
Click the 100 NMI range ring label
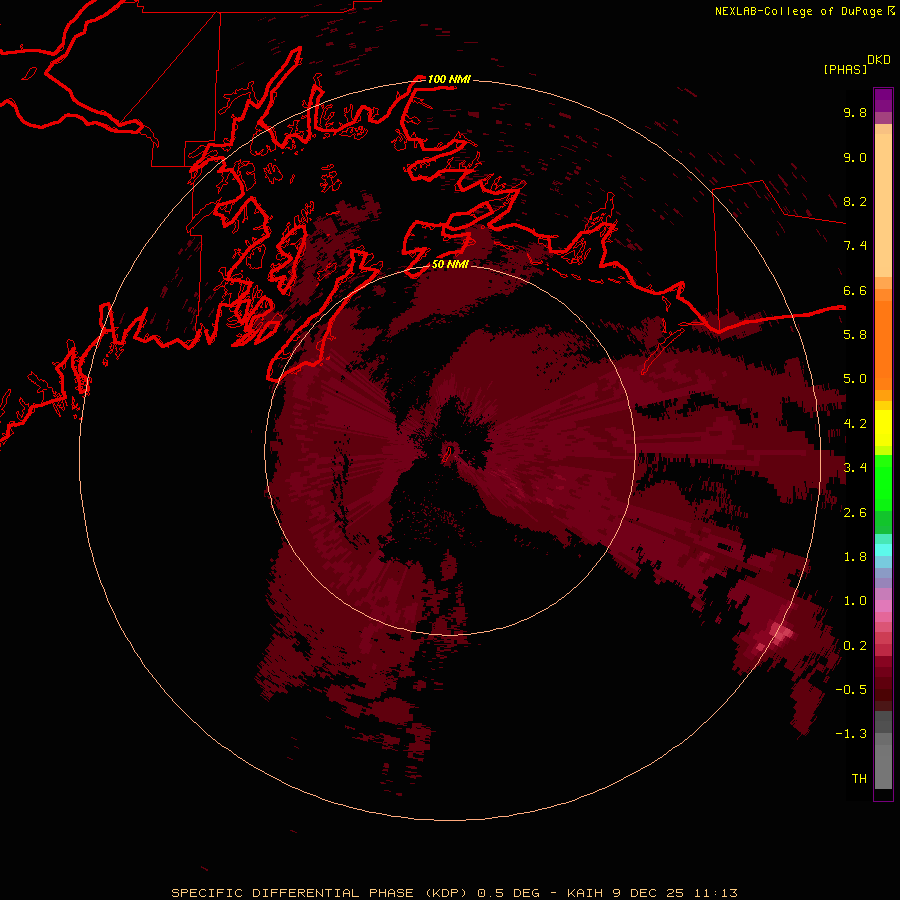tap(449, 79)
